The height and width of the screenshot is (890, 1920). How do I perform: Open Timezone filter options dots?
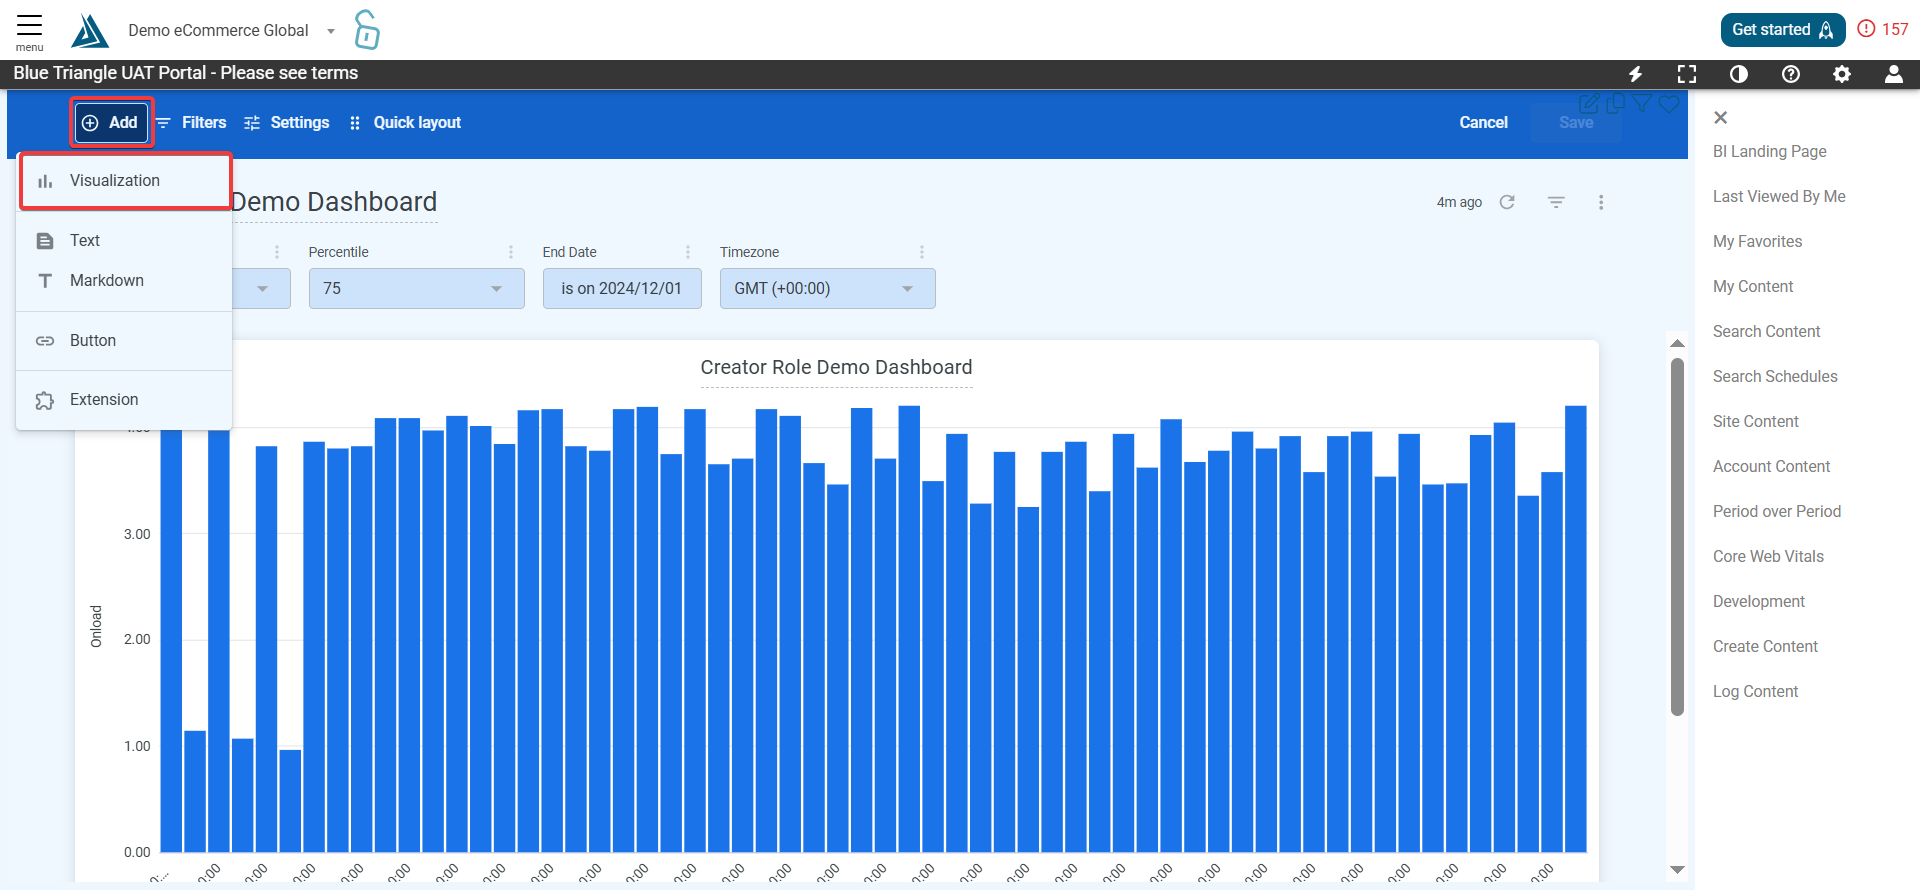tap(922, 252)
